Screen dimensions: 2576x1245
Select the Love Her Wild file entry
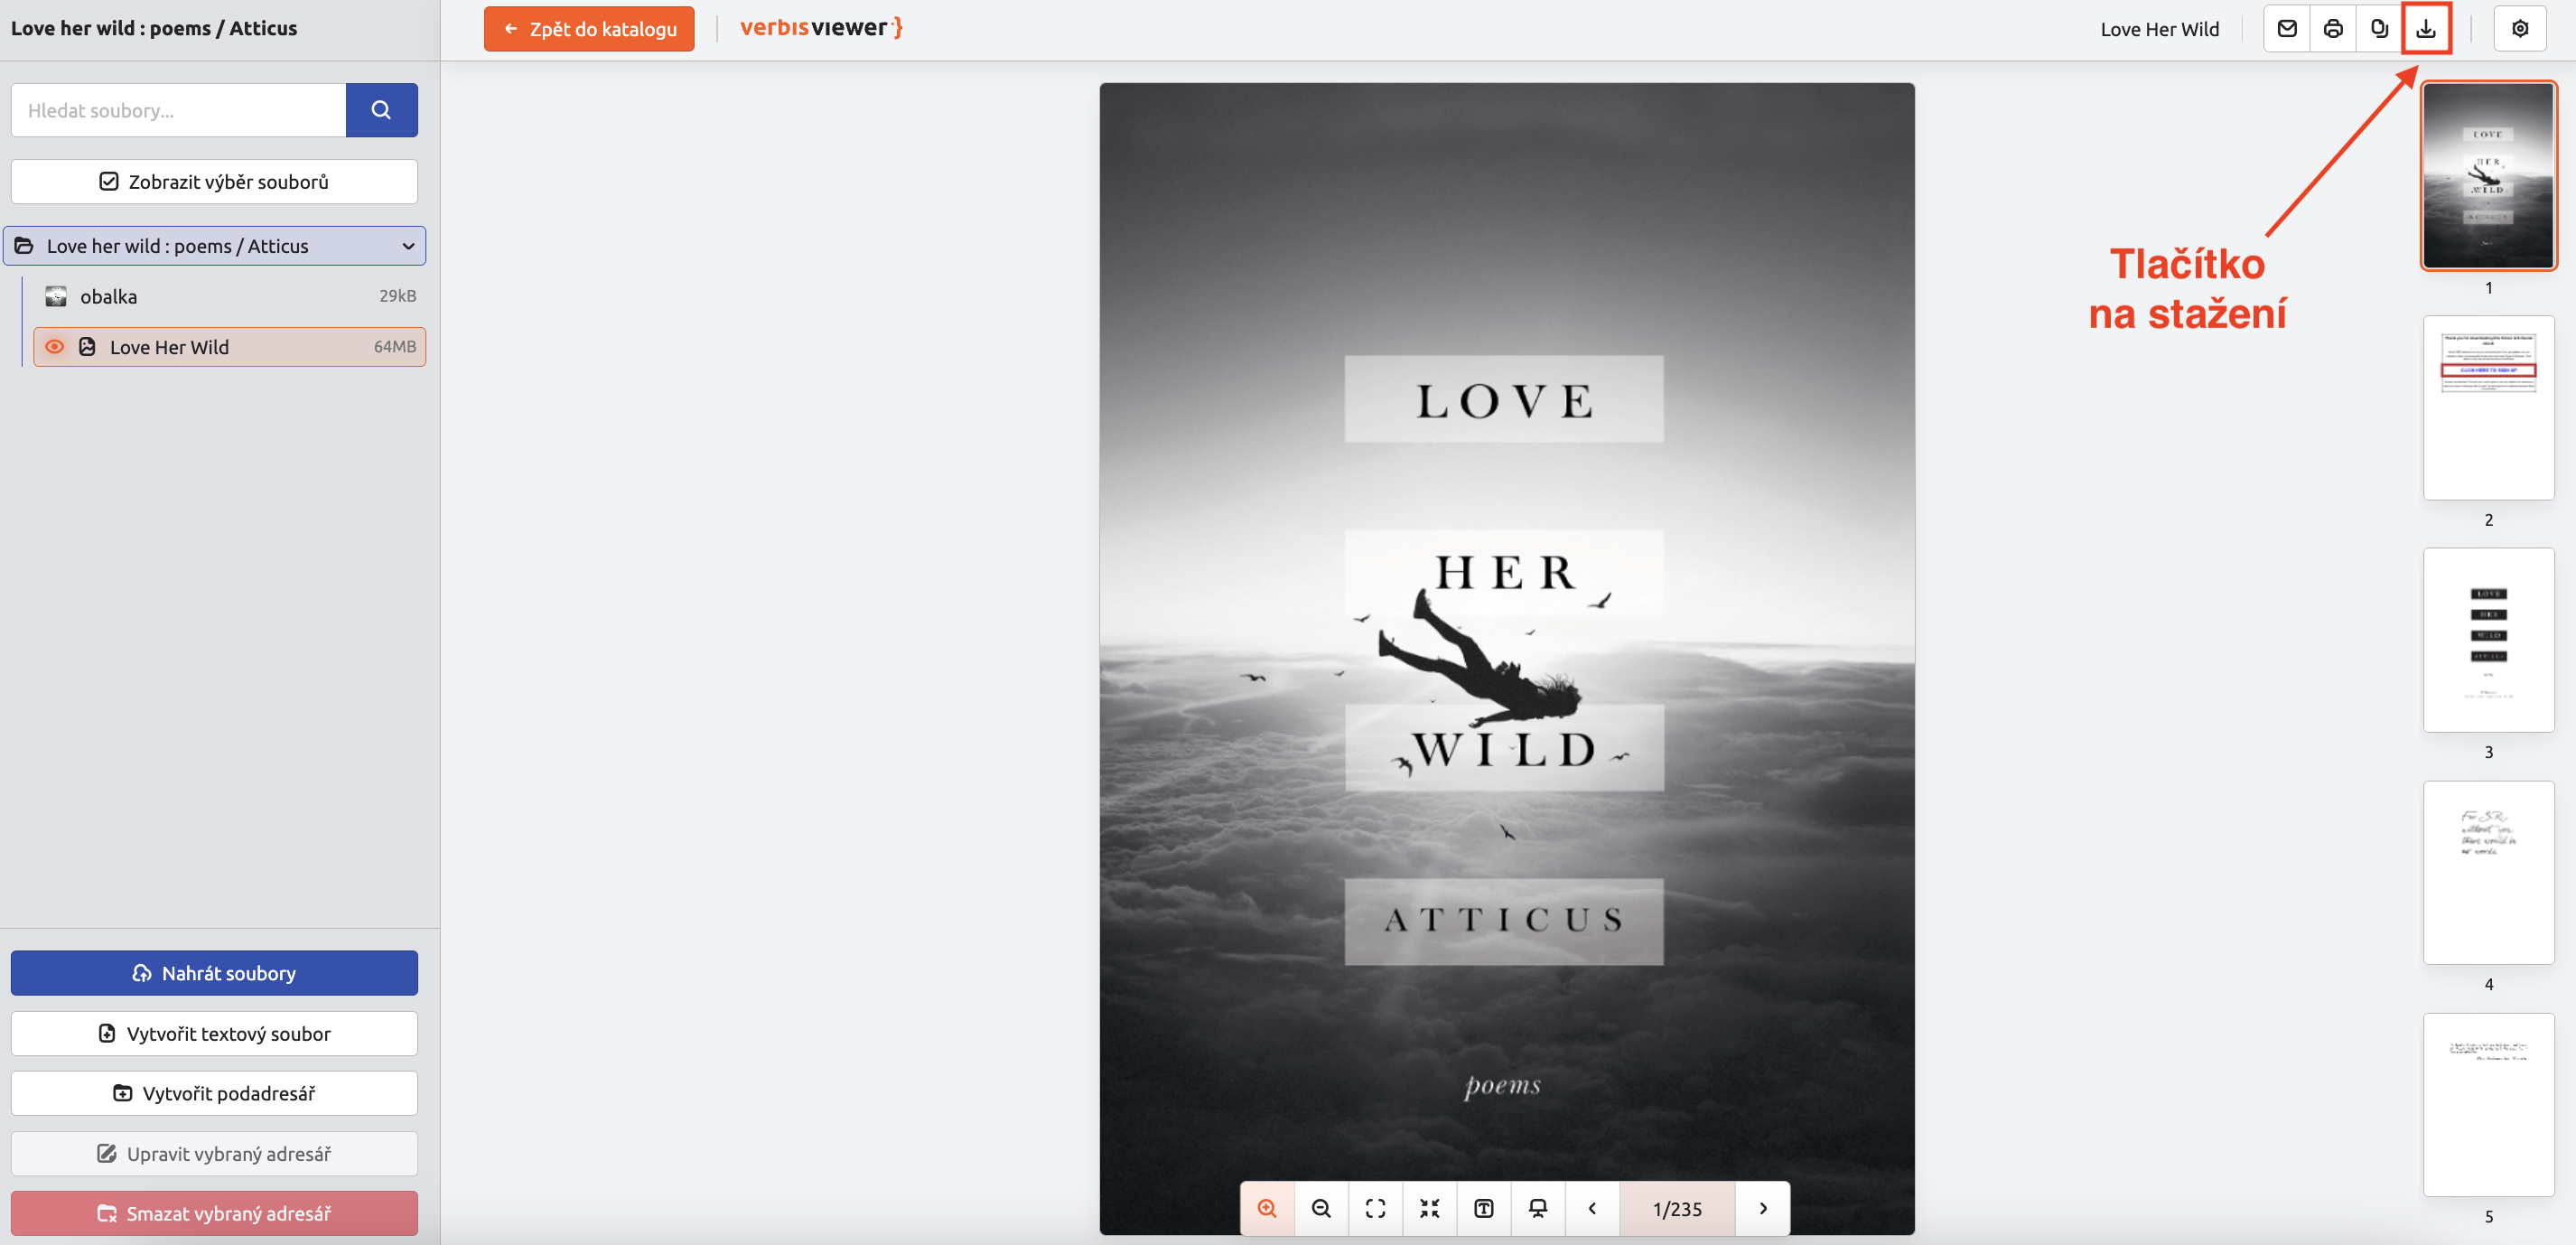(x=229, y=347)
